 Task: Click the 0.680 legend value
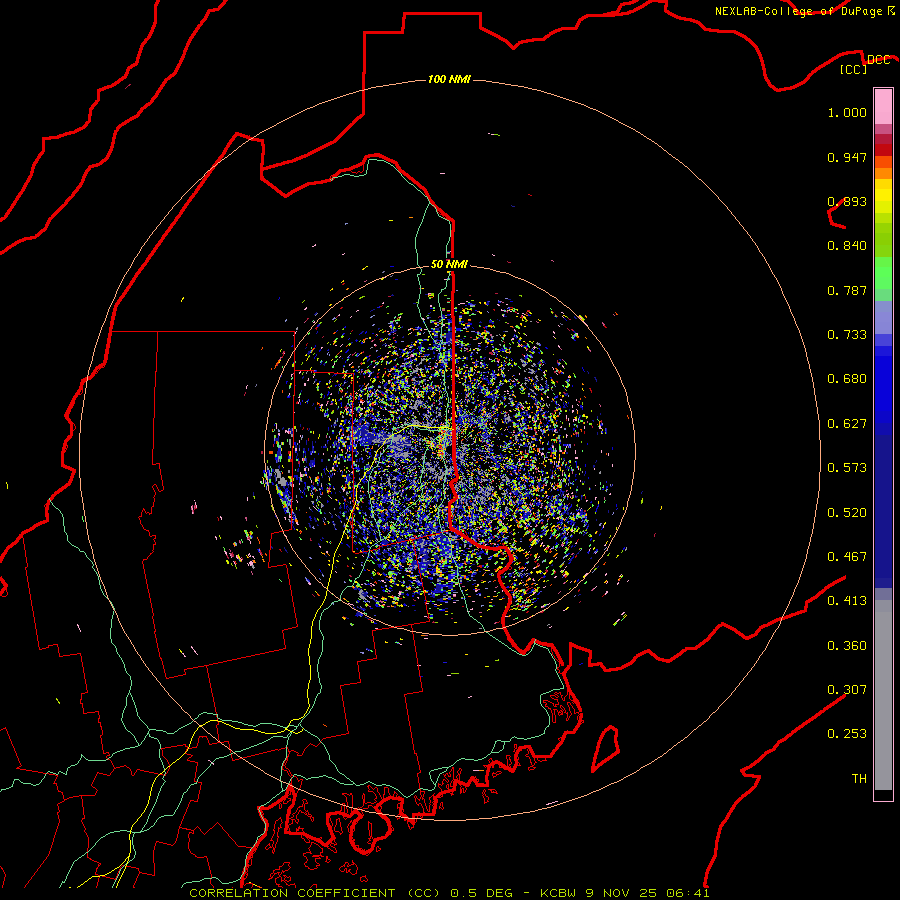click(847, 379)
